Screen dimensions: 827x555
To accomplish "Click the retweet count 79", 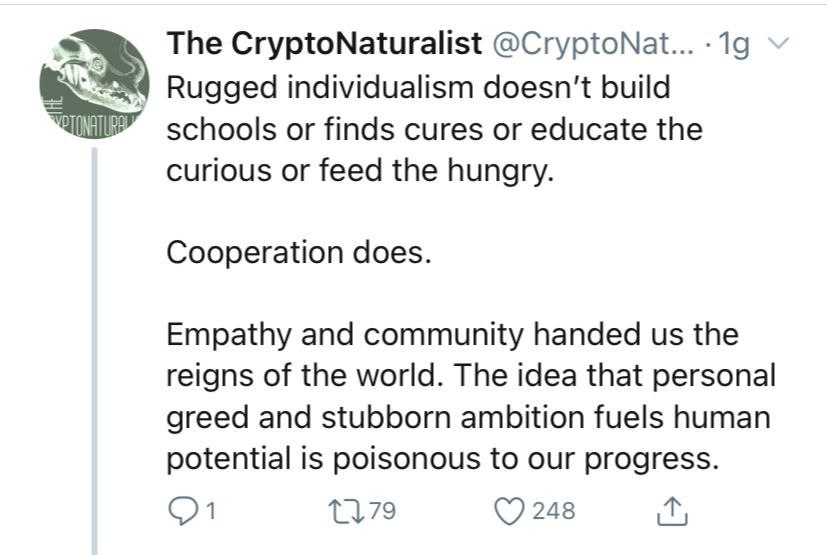I will pyautogui.click(x=381, y=512).
